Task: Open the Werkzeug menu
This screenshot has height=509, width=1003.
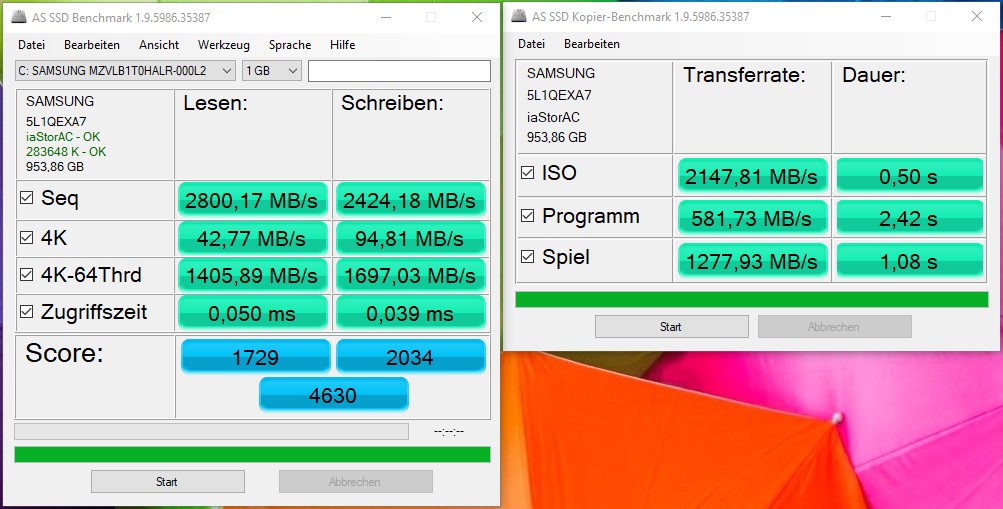Action: tap(223, 45)
